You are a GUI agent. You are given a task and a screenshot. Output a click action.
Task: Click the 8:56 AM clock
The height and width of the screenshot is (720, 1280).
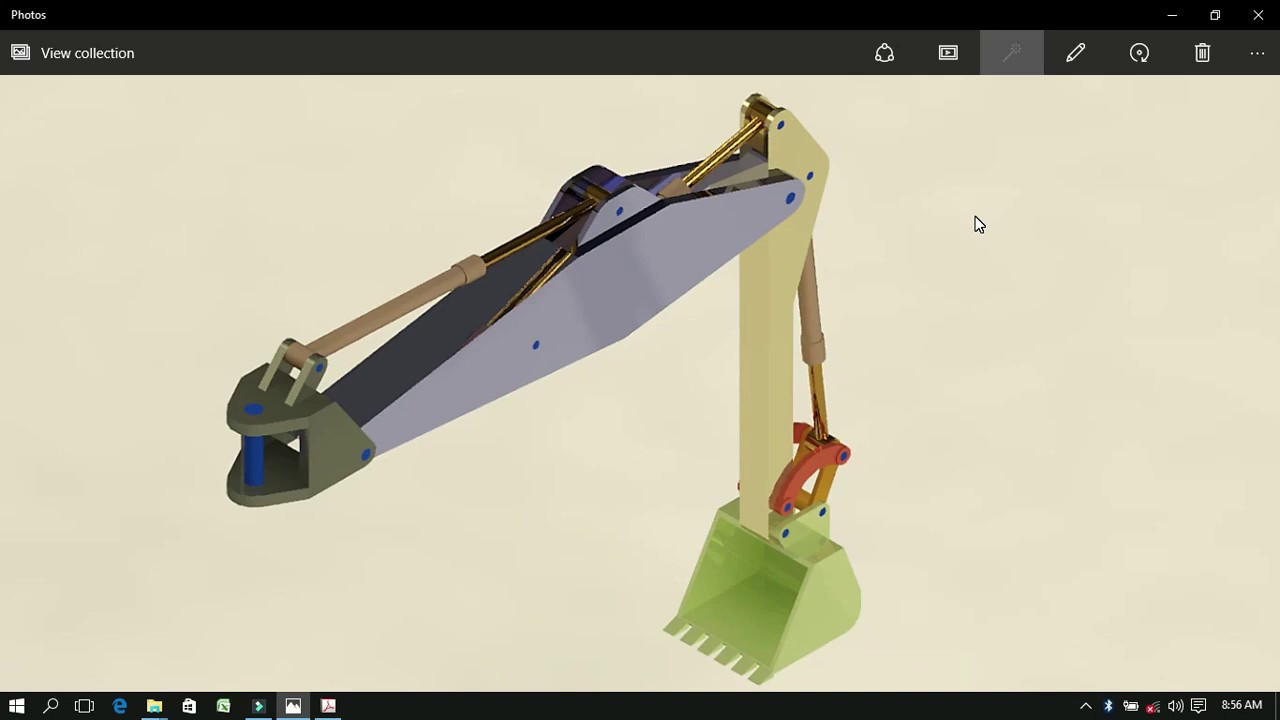coord(1242,705)
